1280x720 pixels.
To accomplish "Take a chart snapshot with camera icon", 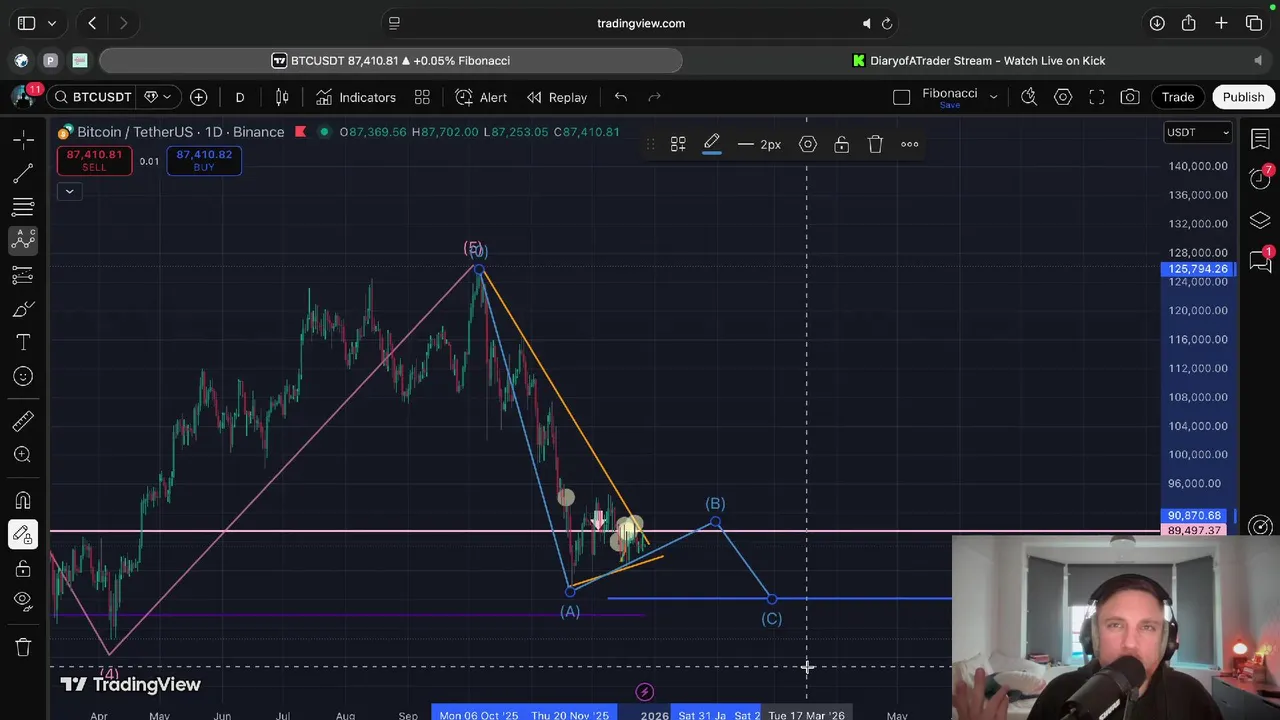I will point(1130,97).
